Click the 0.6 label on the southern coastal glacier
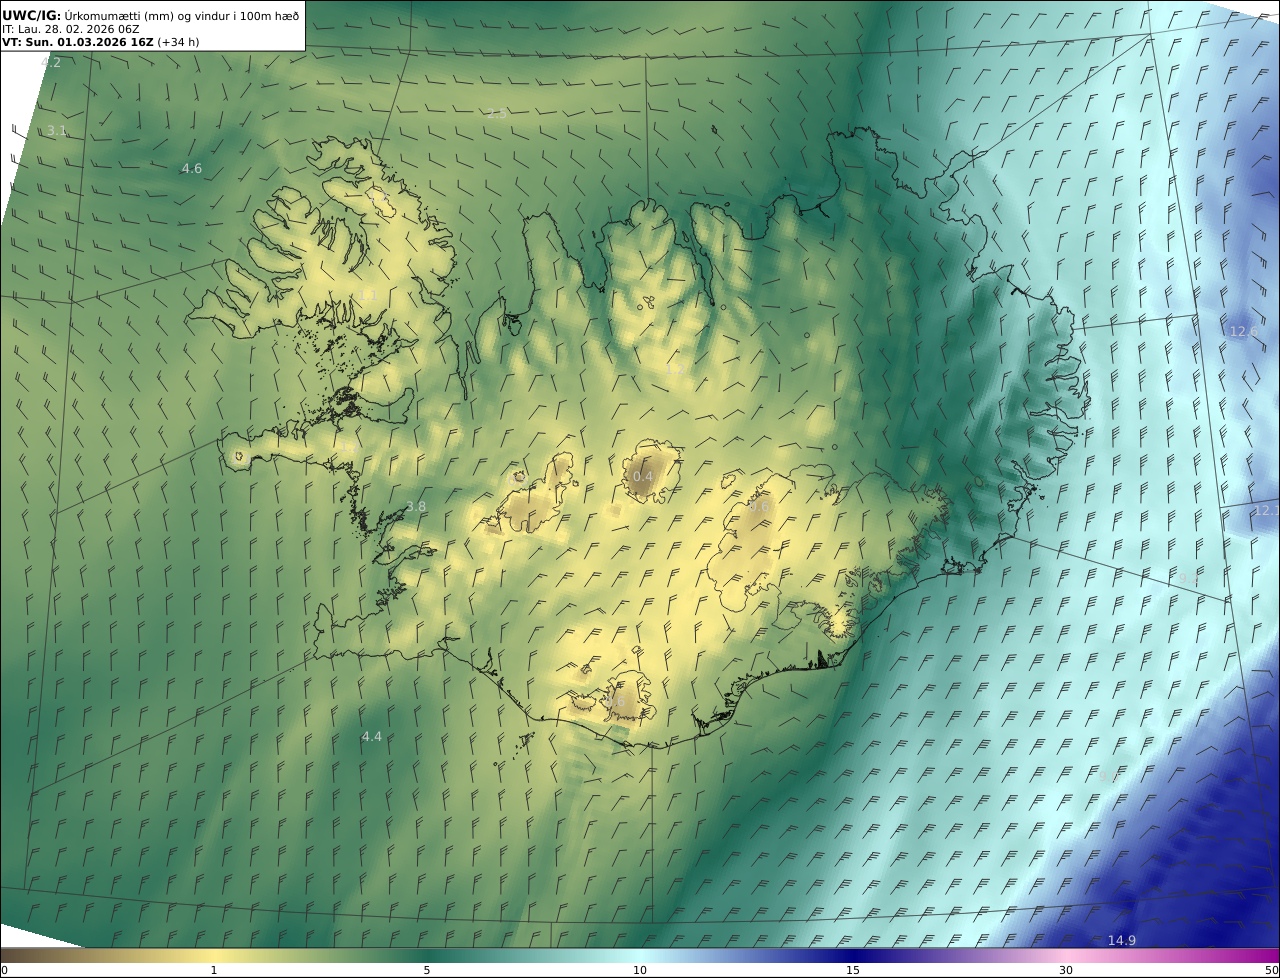 614,702
